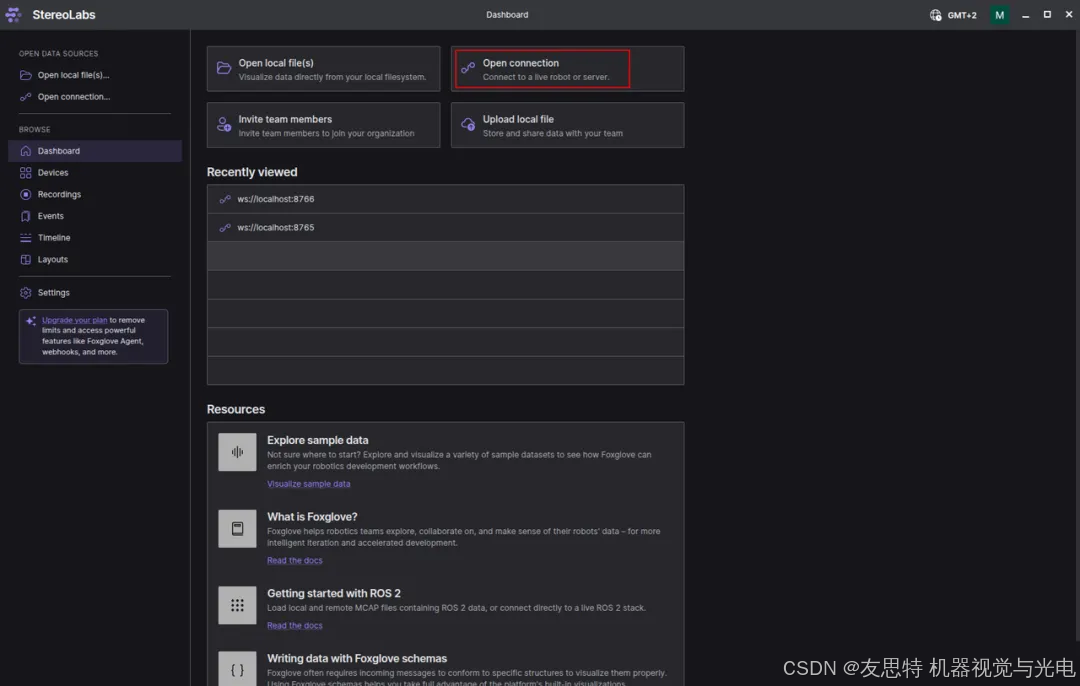1080x686 pixels.
Task: Click link icon on Open connection card
Action: point(468,68)
